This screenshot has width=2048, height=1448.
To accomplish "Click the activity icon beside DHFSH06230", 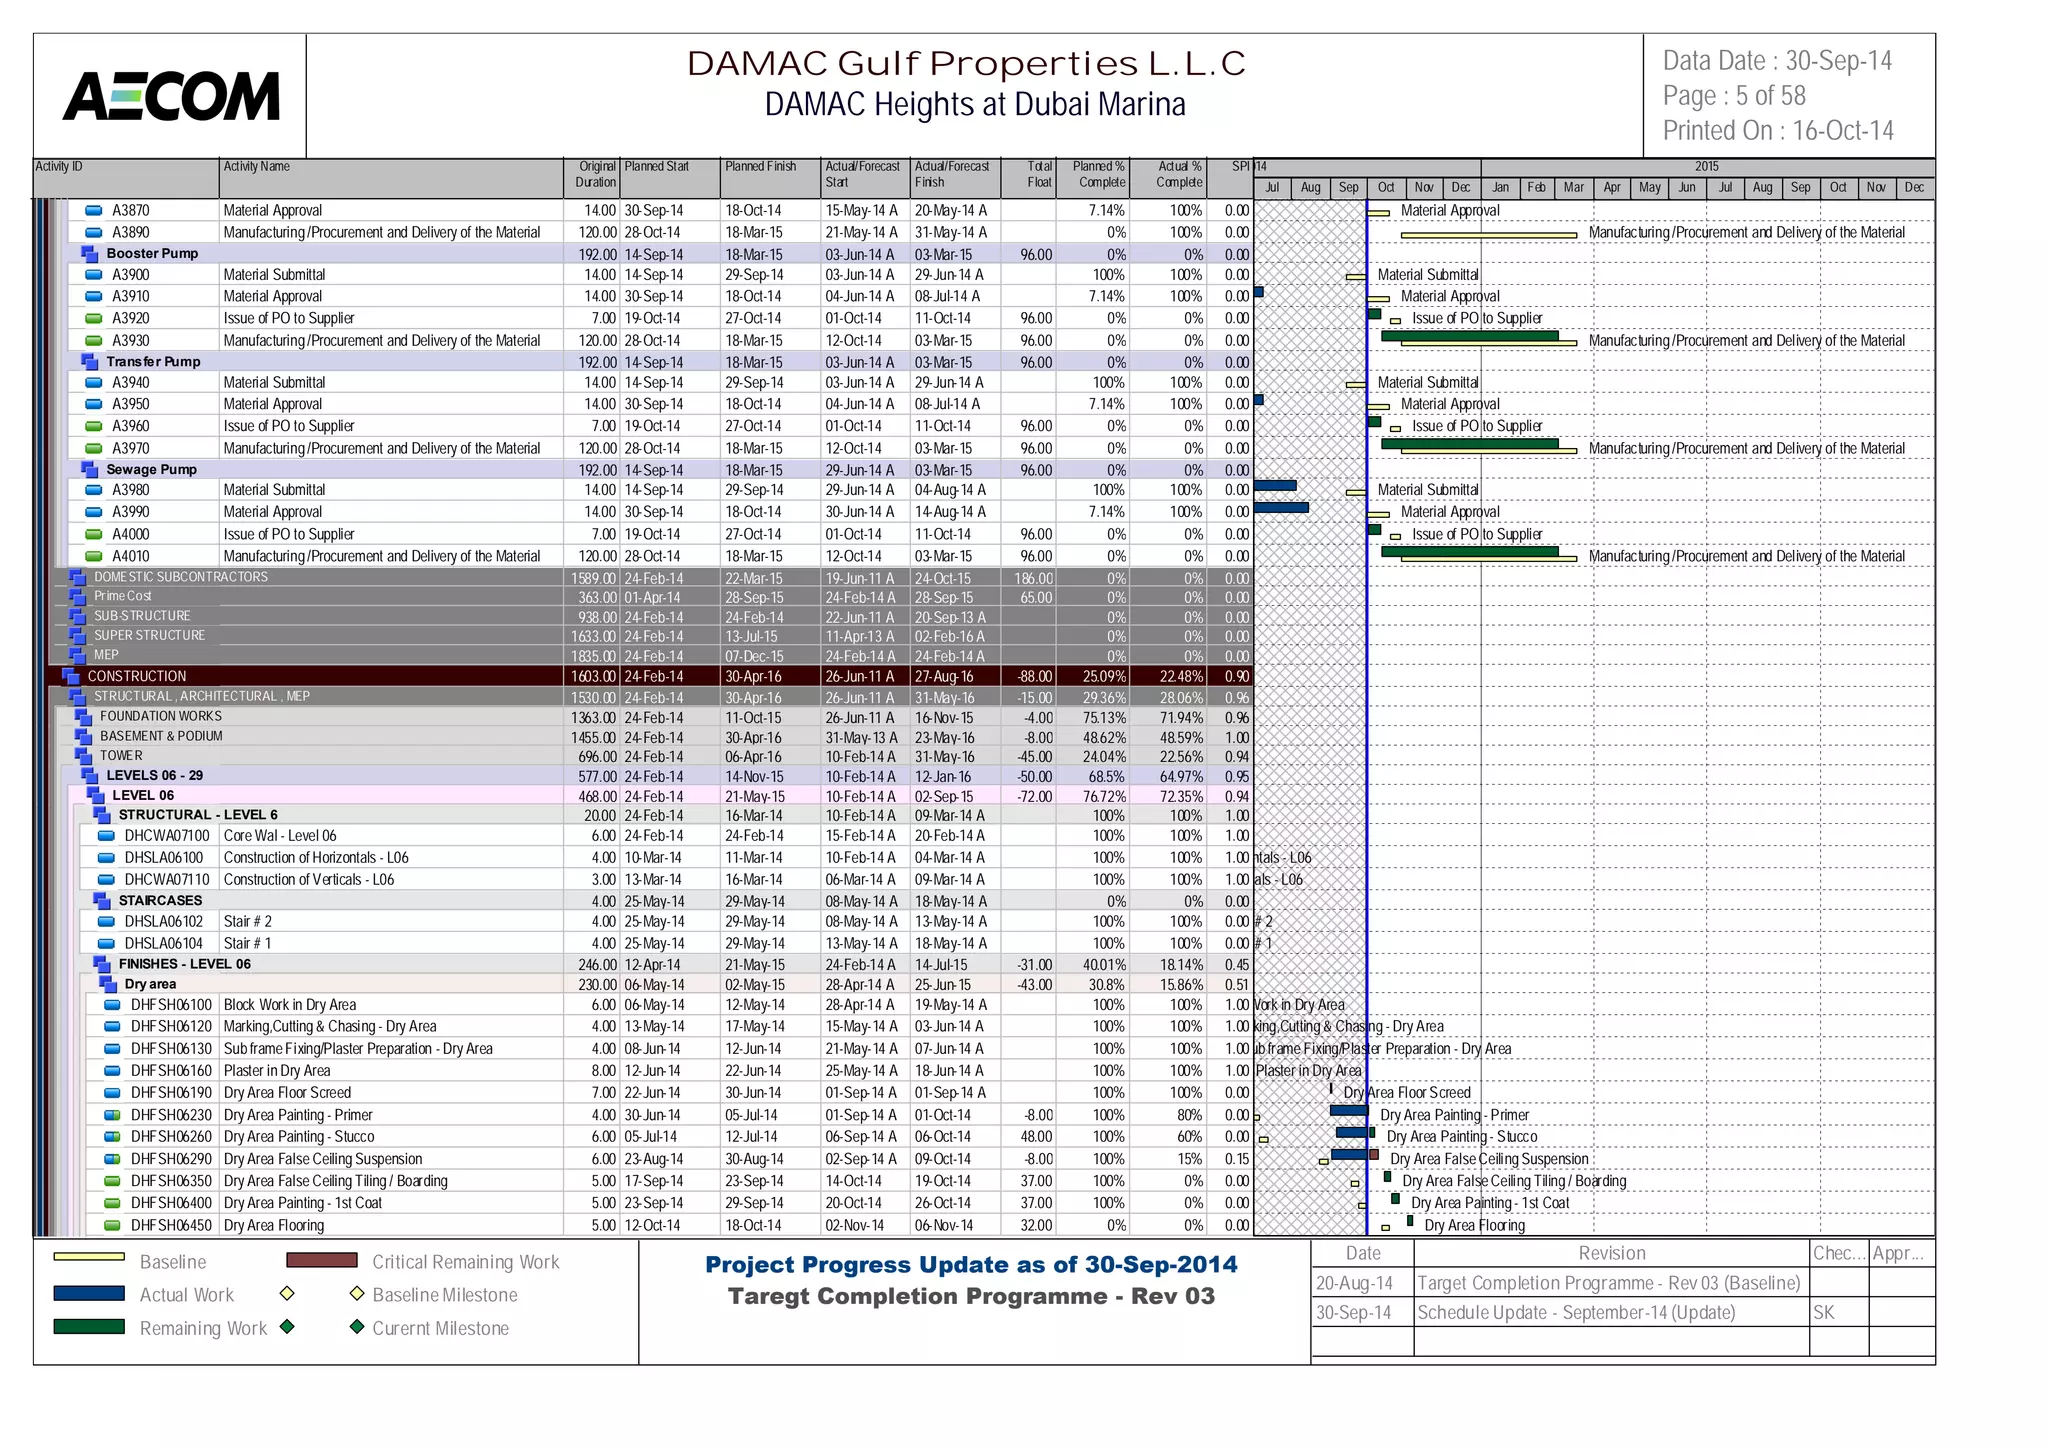I will point(112,1116).
